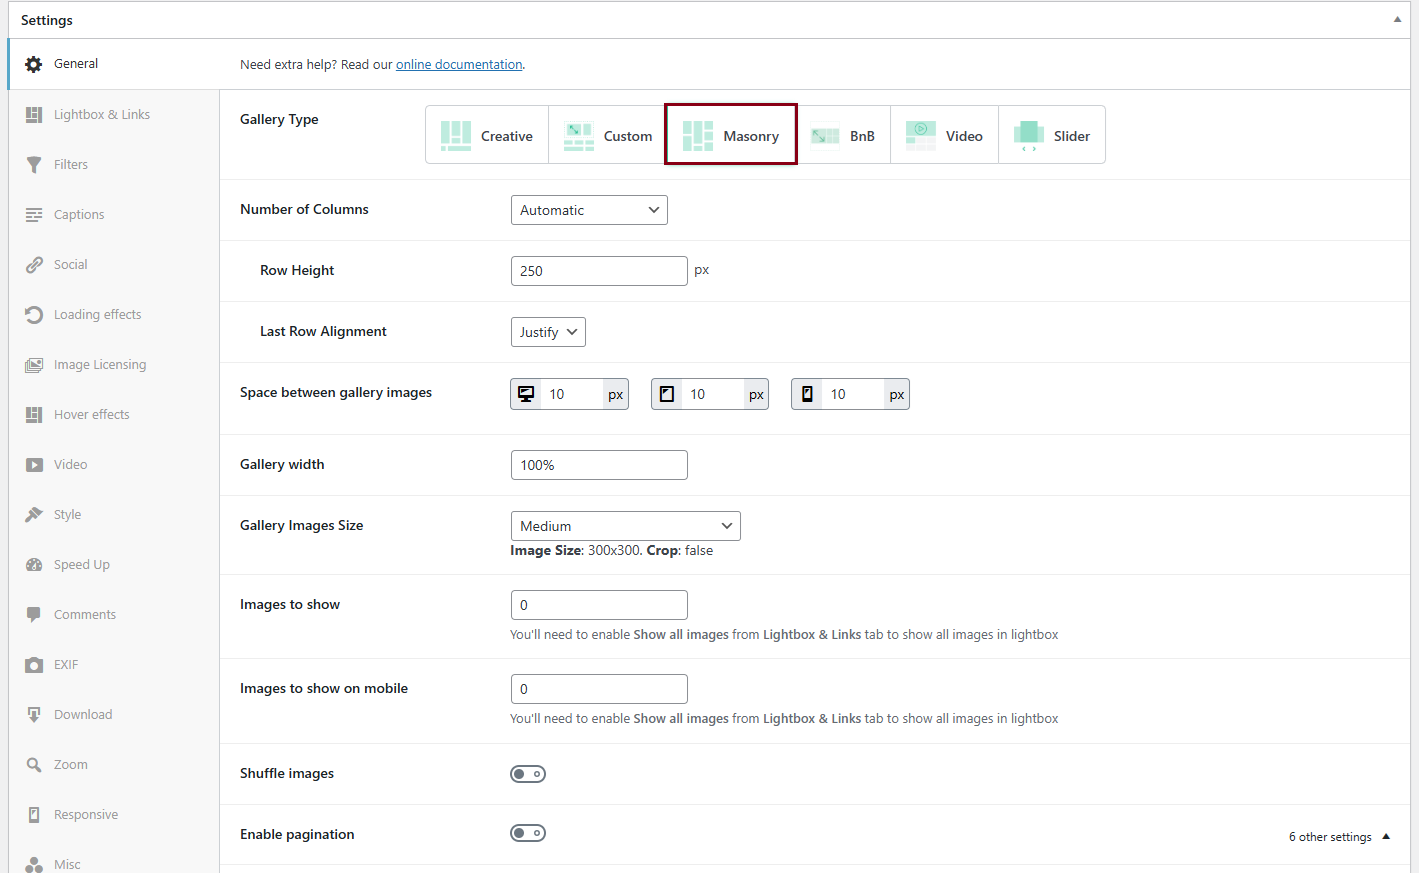Pick the BnB gallery type icon
This screenshot has width=1419, height=873.
coord(825,136)
